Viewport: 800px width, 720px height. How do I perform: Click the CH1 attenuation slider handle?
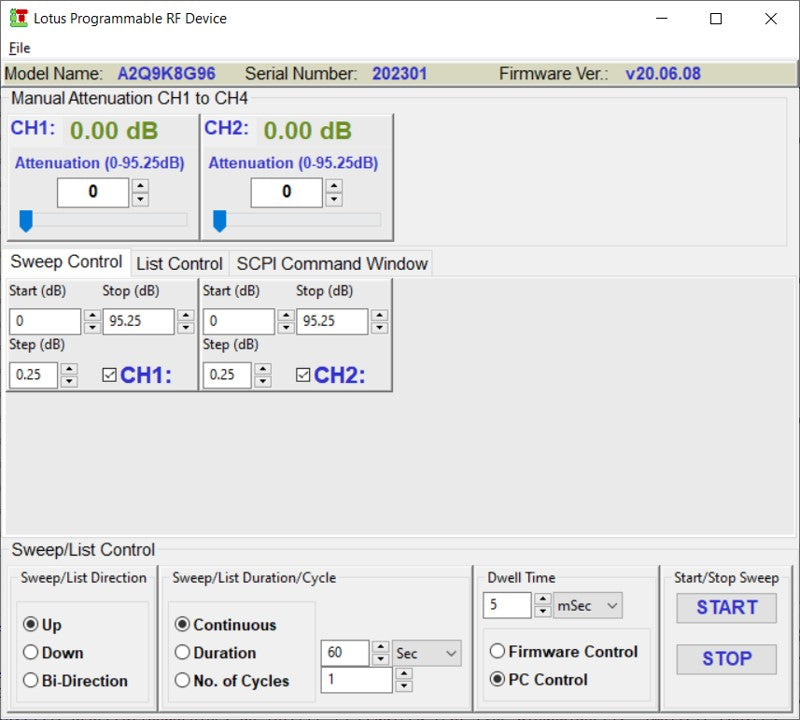click(x=26, y=220)
